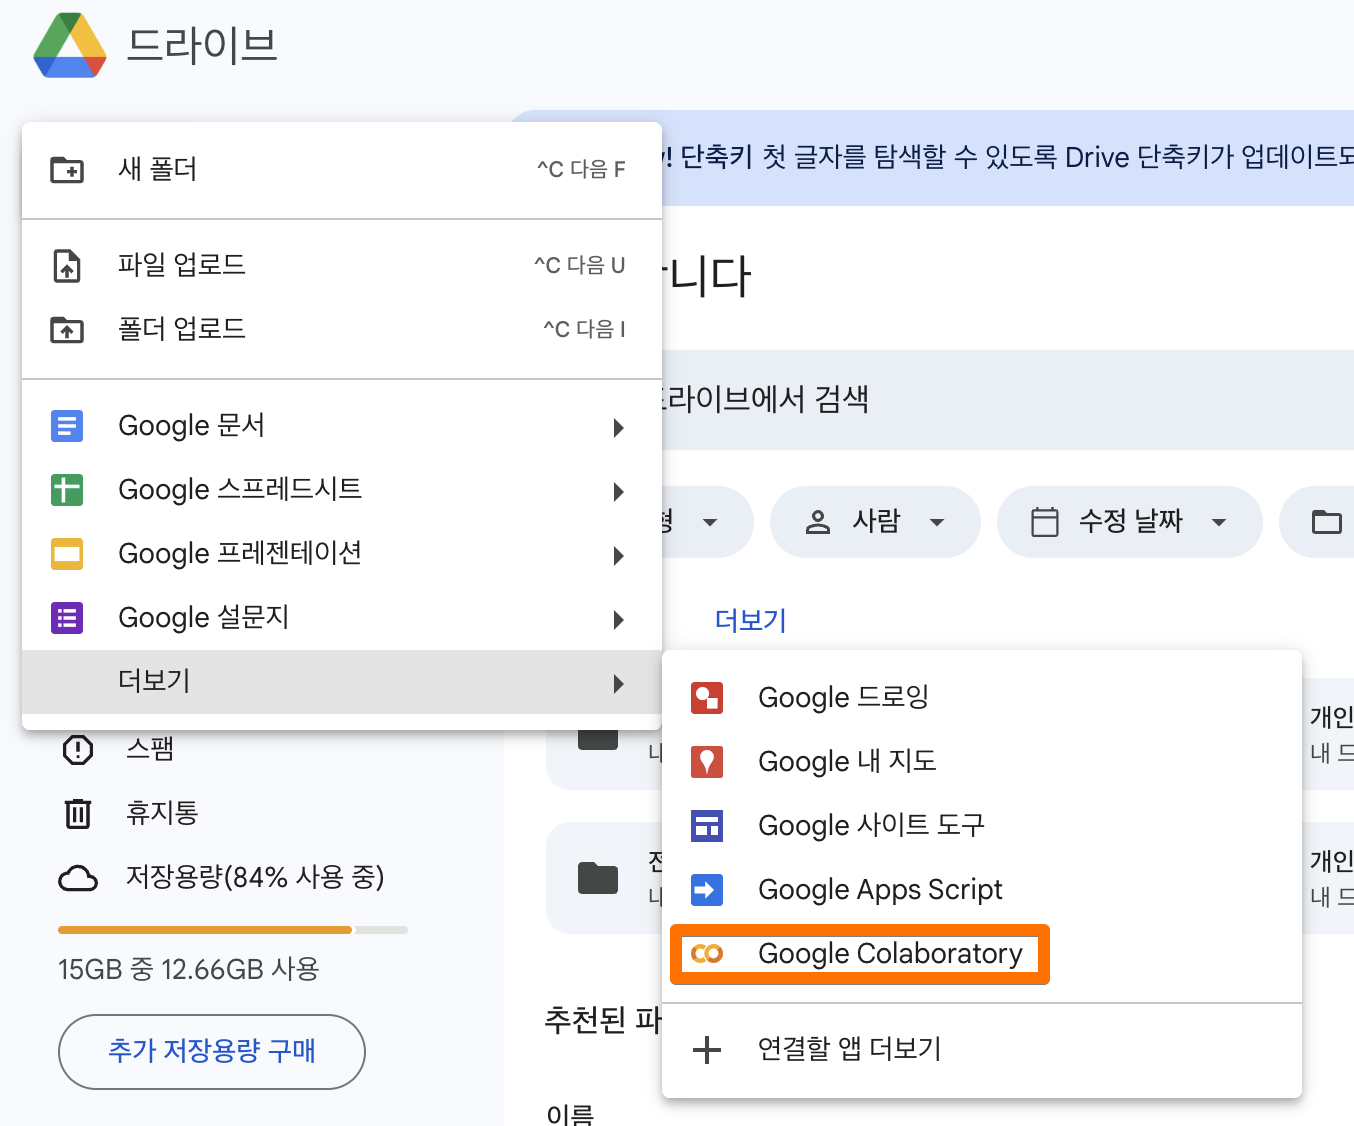Select Google 드로잉 in submenu
This screenshot has width=1354, height=1126.
click(x=982, y=698)
